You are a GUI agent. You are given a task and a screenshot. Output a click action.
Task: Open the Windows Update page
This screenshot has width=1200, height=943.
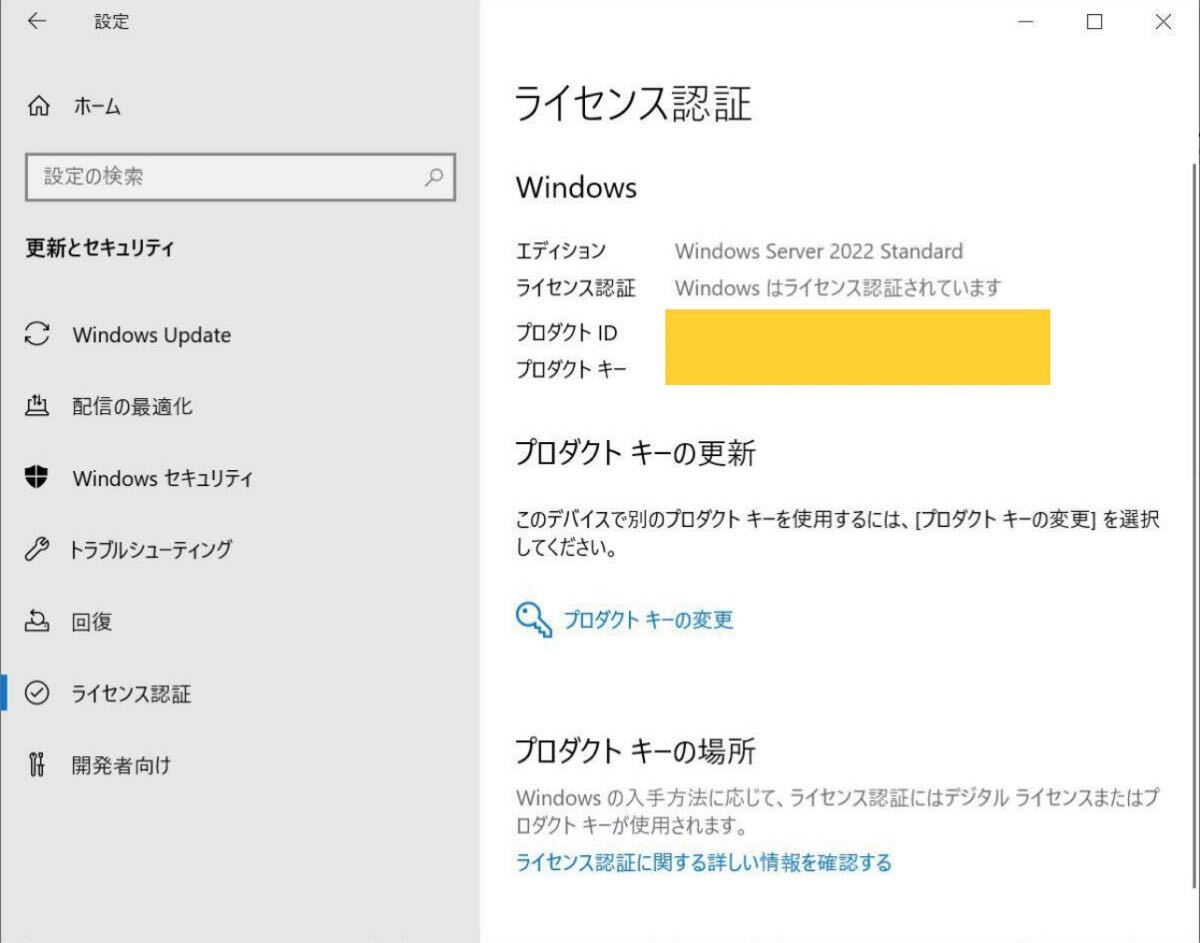pos(151,335)
